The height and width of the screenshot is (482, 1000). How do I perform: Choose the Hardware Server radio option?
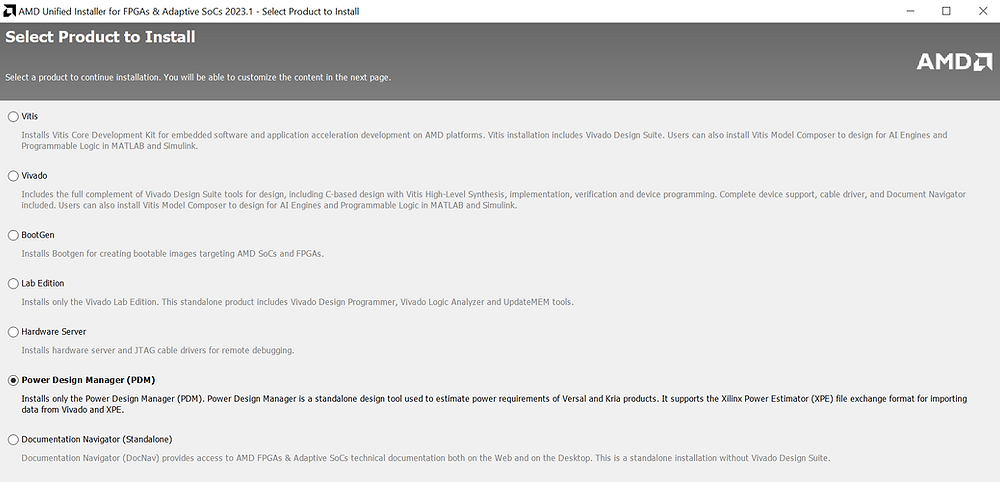pyautogui.click(x=13, y=332)
